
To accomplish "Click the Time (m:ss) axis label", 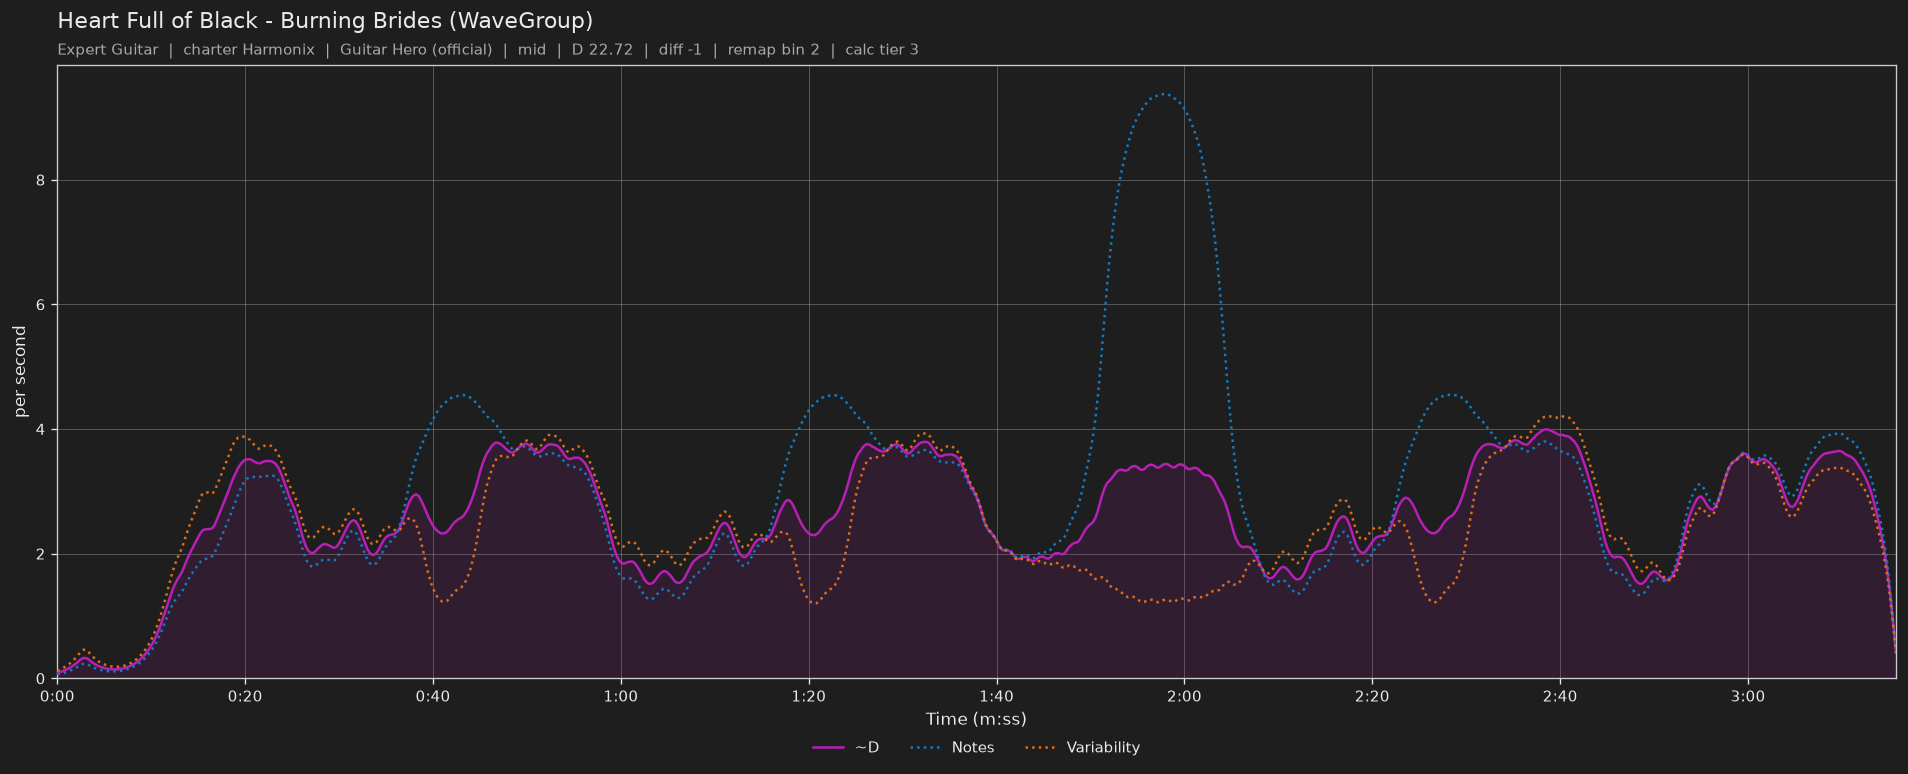I will [976, 719].
